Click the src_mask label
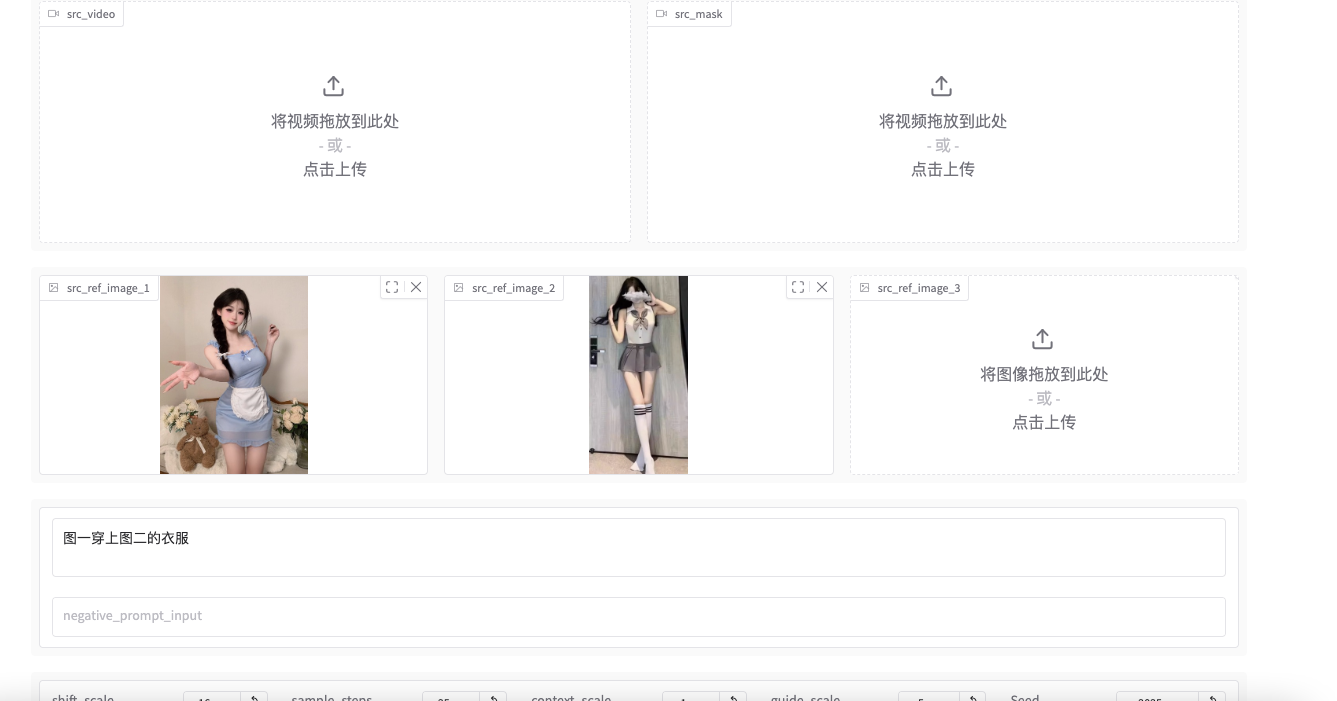 (699, 14)
